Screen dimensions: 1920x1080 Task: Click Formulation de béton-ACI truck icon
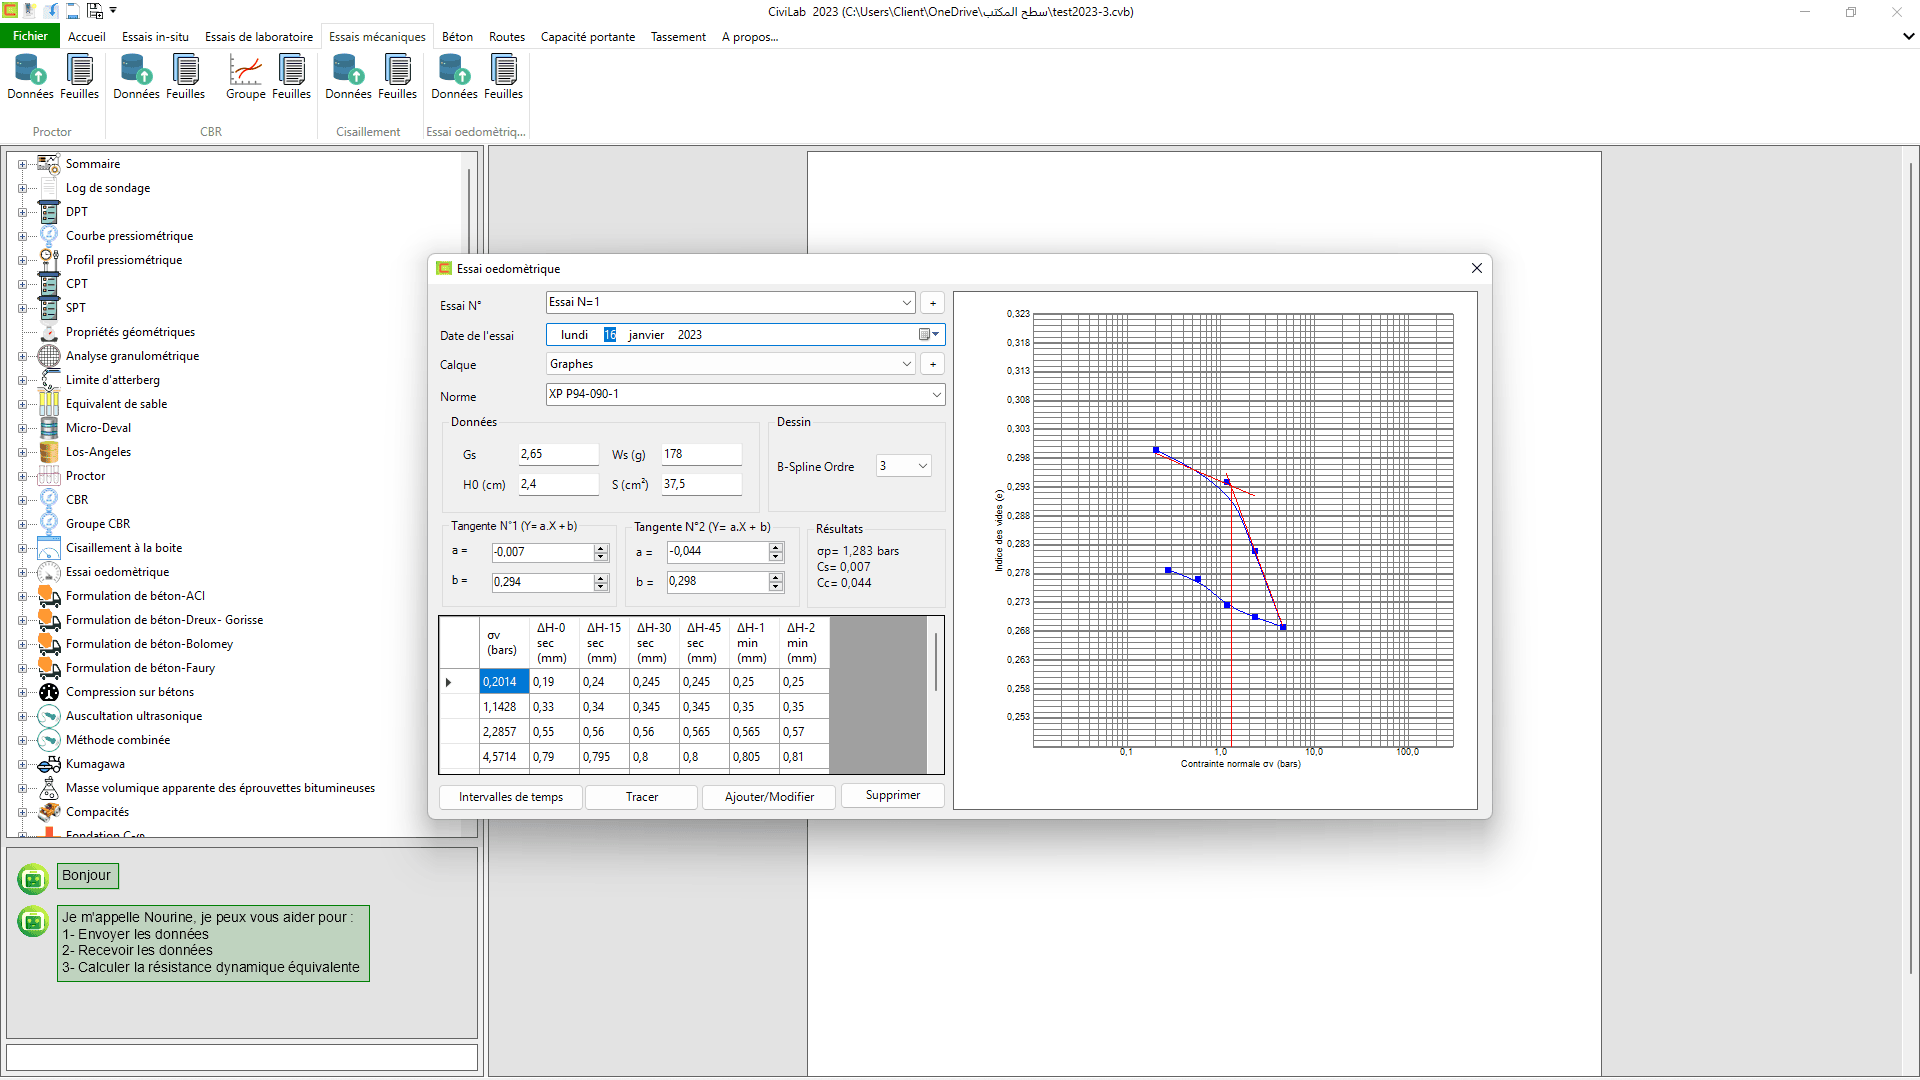[49, 596]
